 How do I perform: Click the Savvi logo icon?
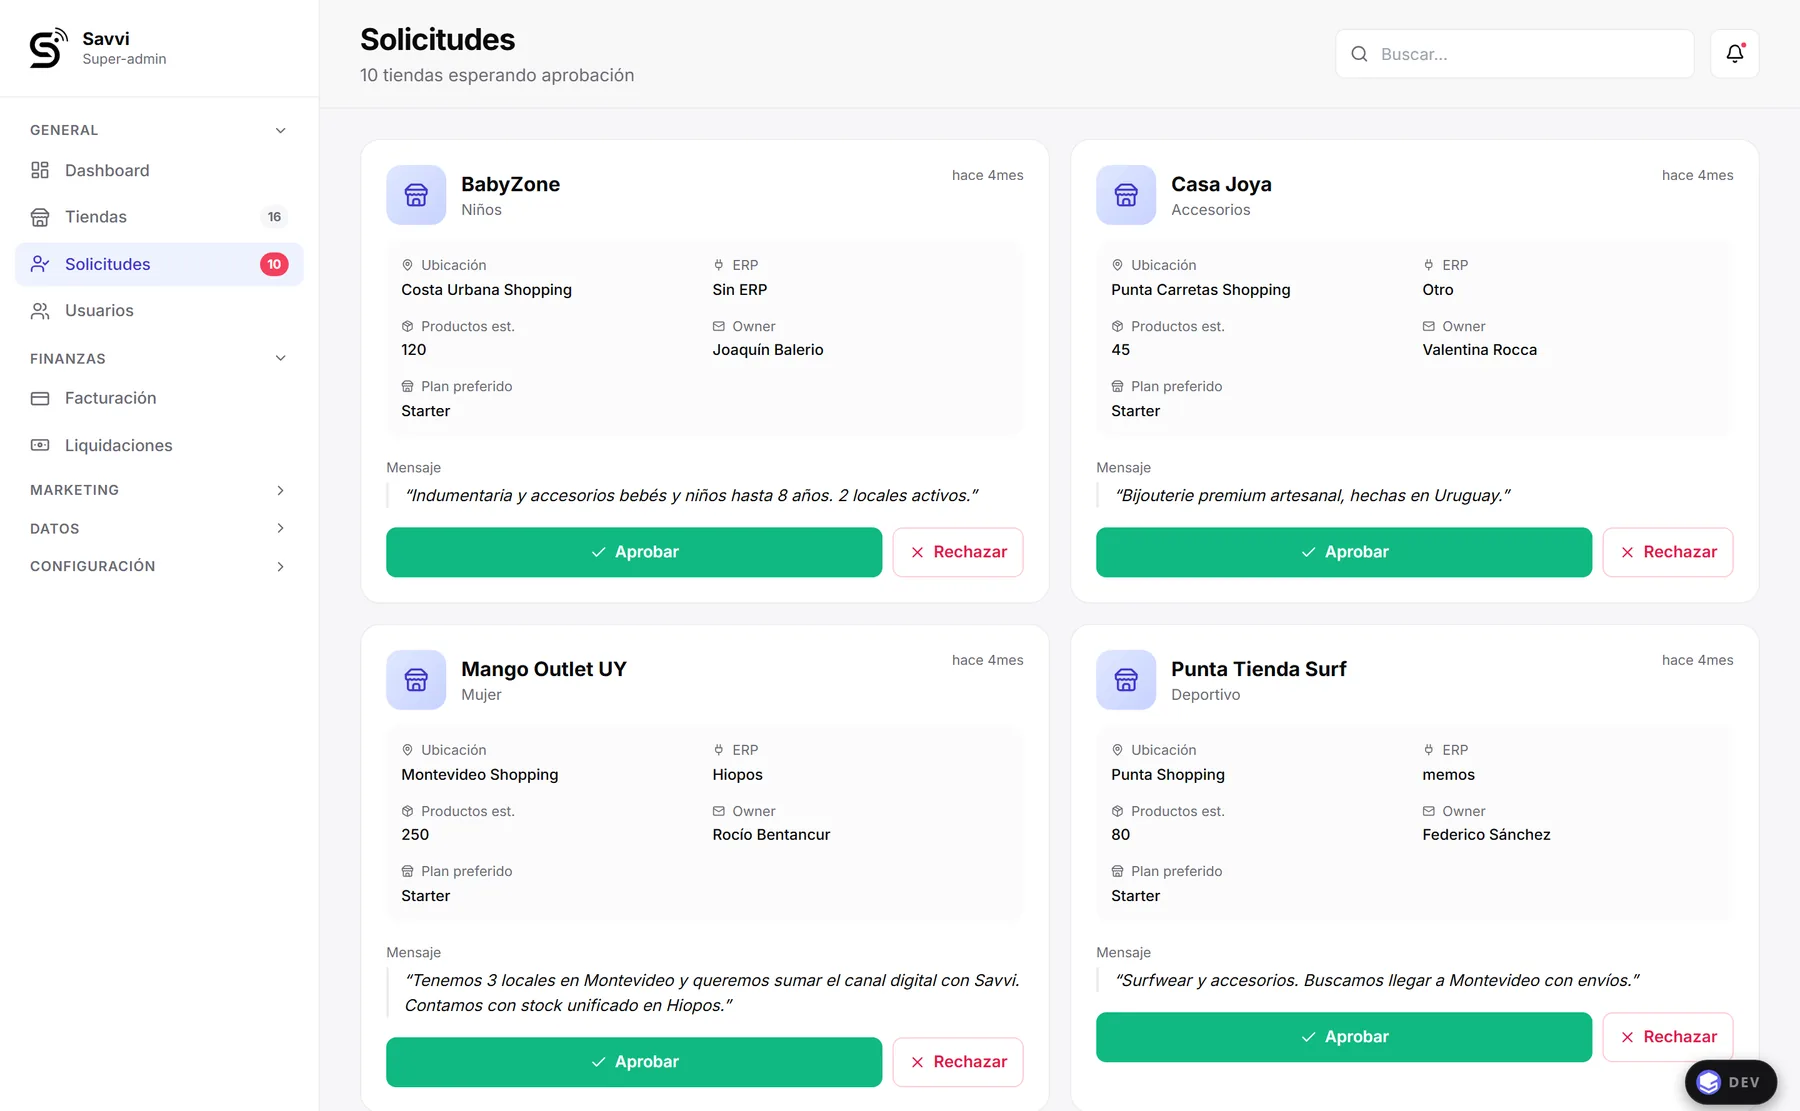48,48
